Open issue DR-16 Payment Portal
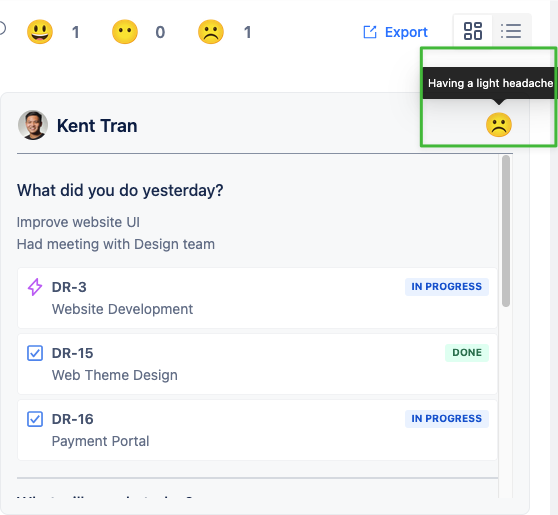 tap(257, 430)
